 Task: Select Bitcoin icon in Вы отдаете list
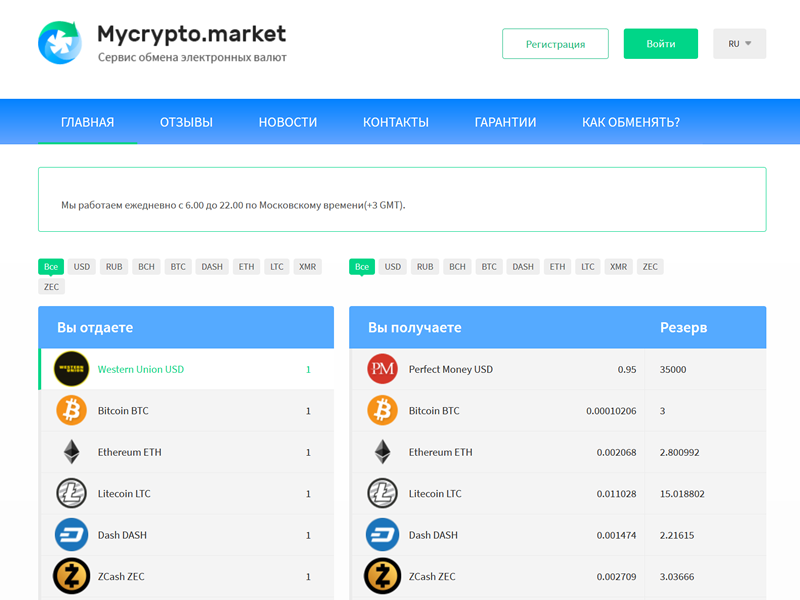click(x=71, y=410)
